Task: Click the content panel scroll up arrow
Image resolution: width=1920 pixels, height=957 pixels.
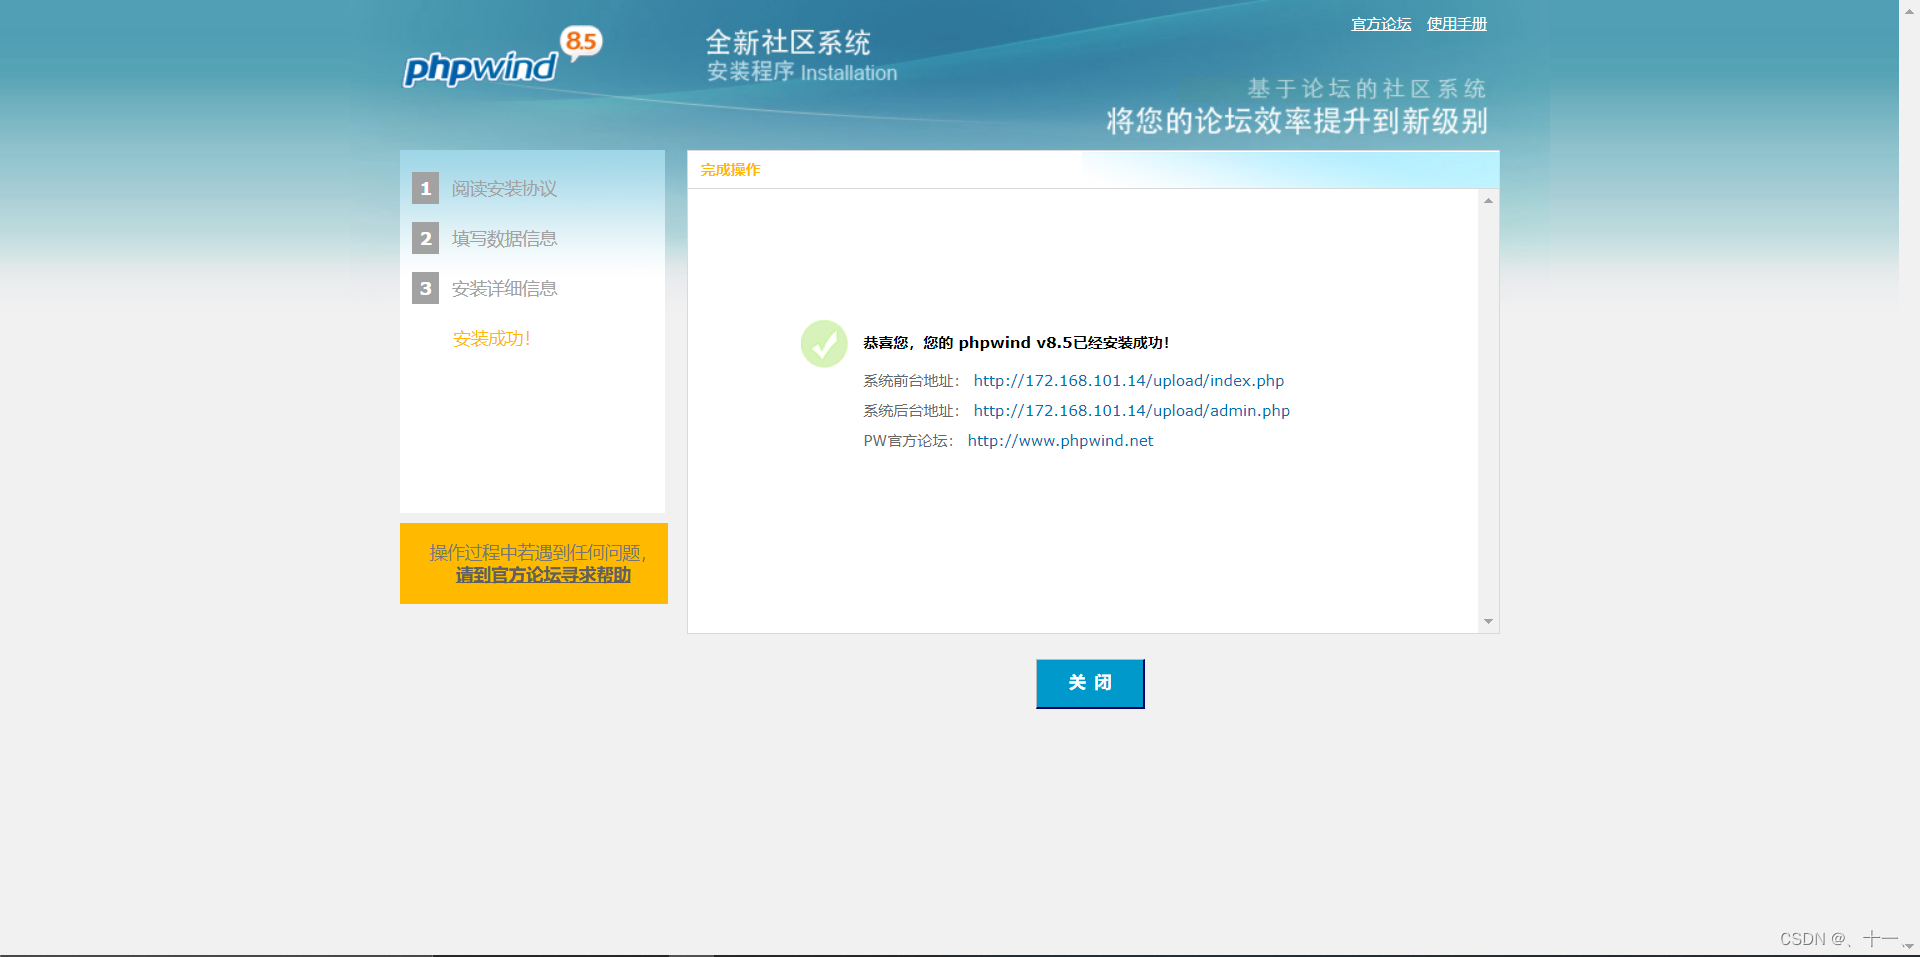Action: [1489, 201]
